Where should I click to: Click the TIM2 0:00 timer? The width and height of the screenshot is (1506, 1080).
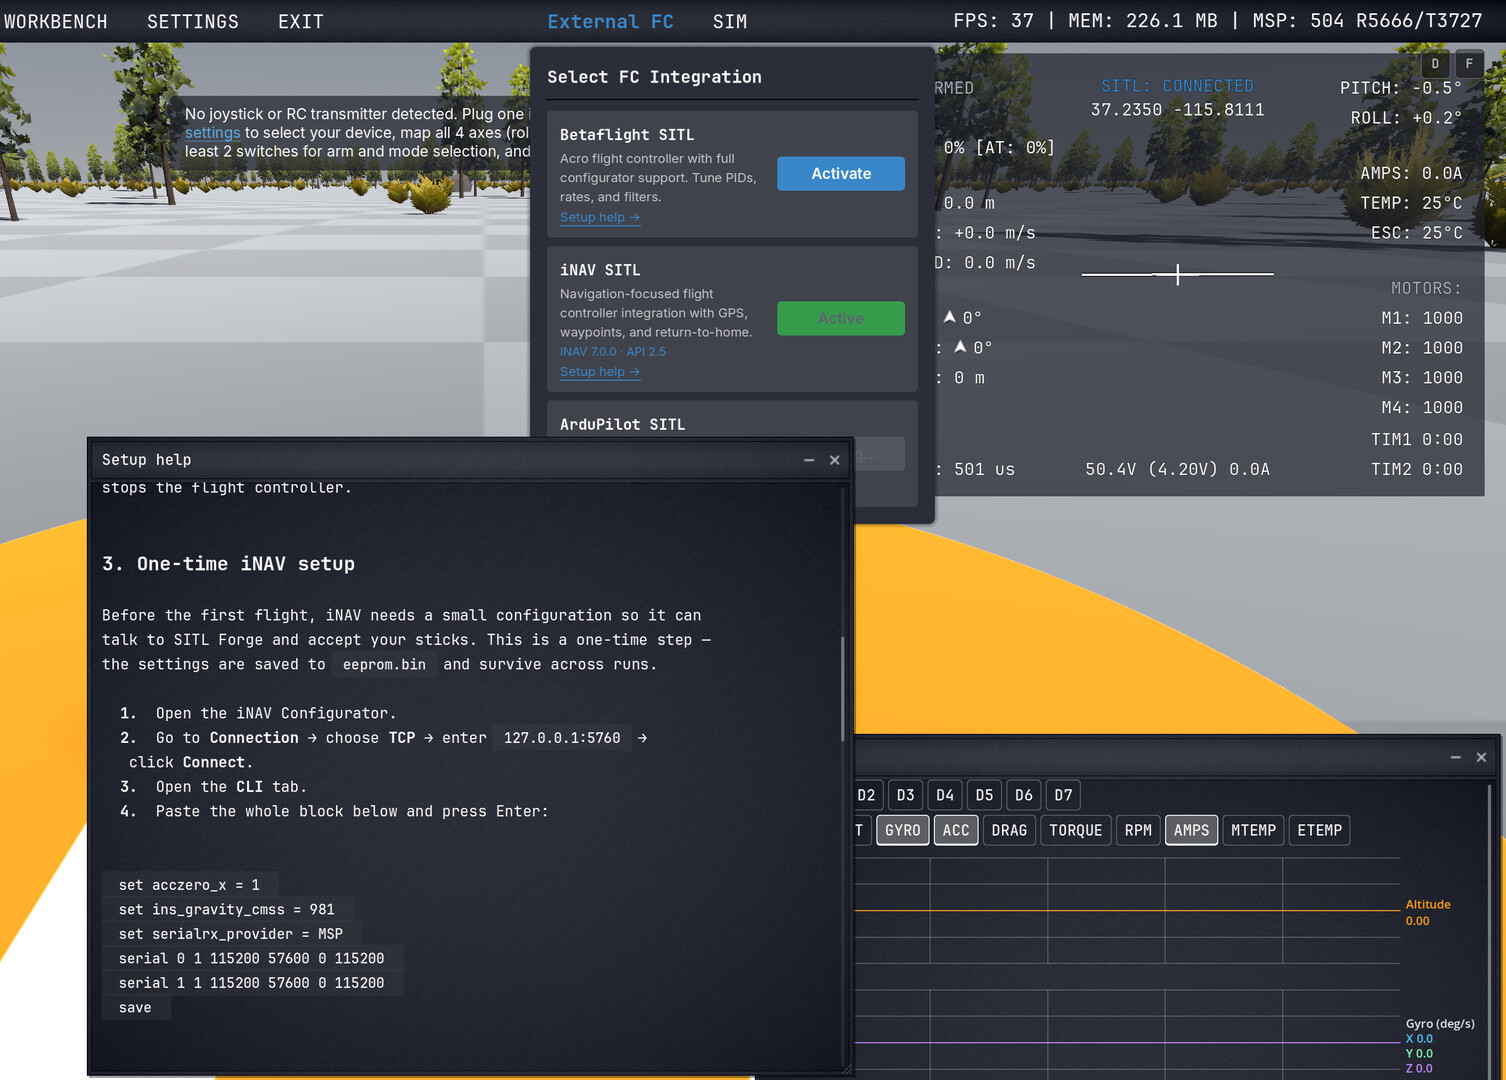pos(1417,469)
